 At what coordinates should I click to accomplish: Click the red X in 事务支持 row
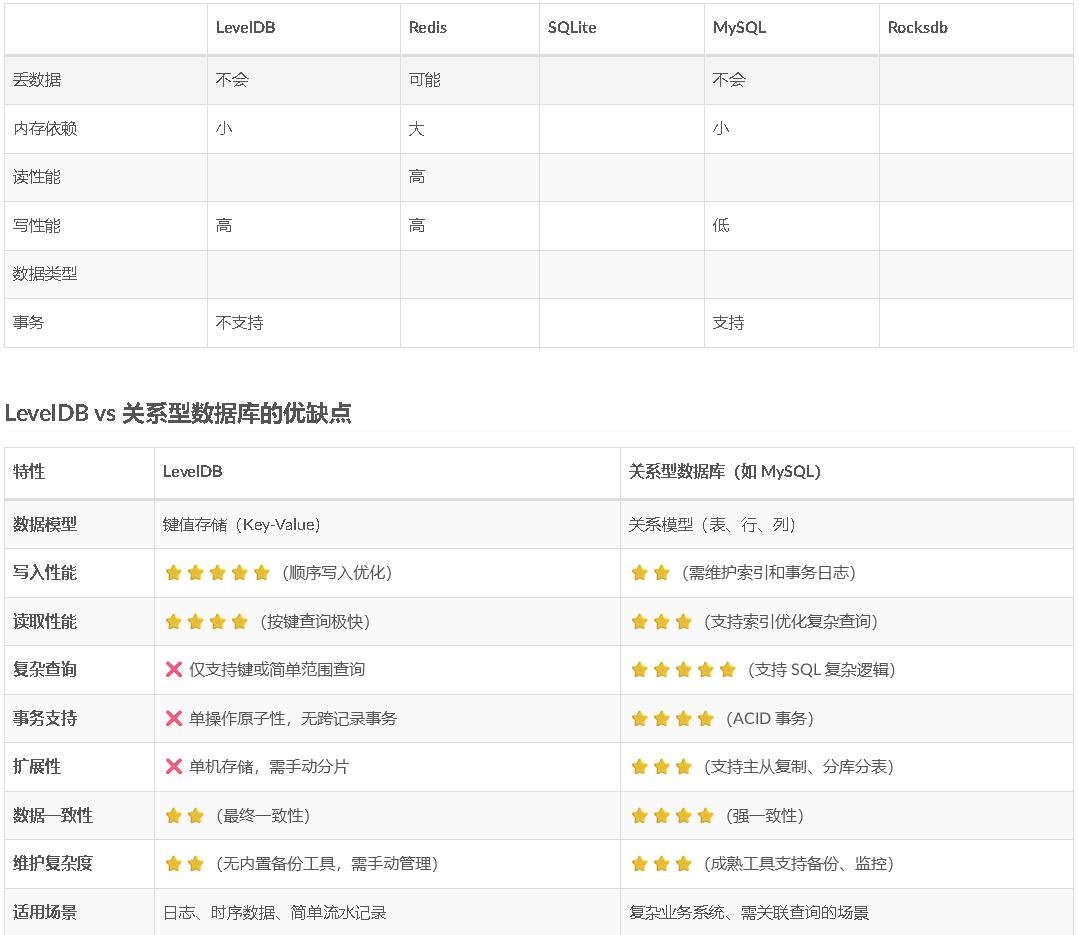click(173, 718)
